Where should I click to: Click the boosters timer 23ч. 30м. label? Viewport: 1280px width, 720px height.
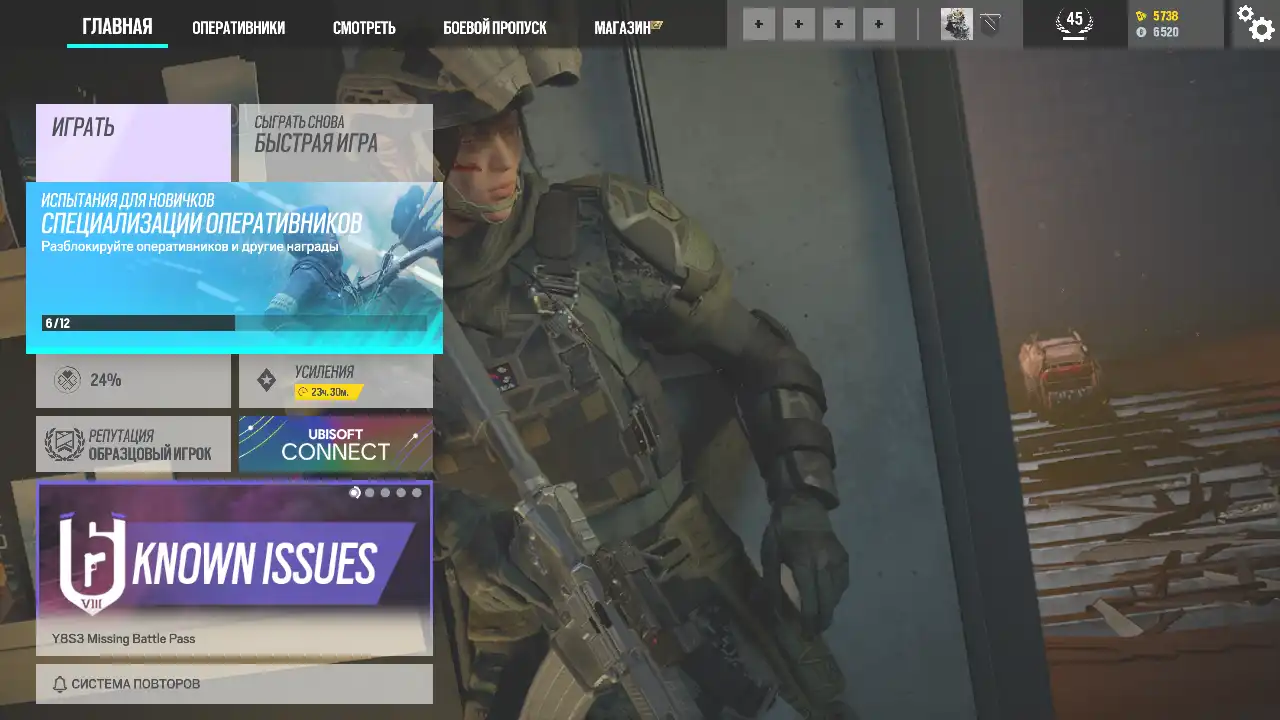point(329,392)
